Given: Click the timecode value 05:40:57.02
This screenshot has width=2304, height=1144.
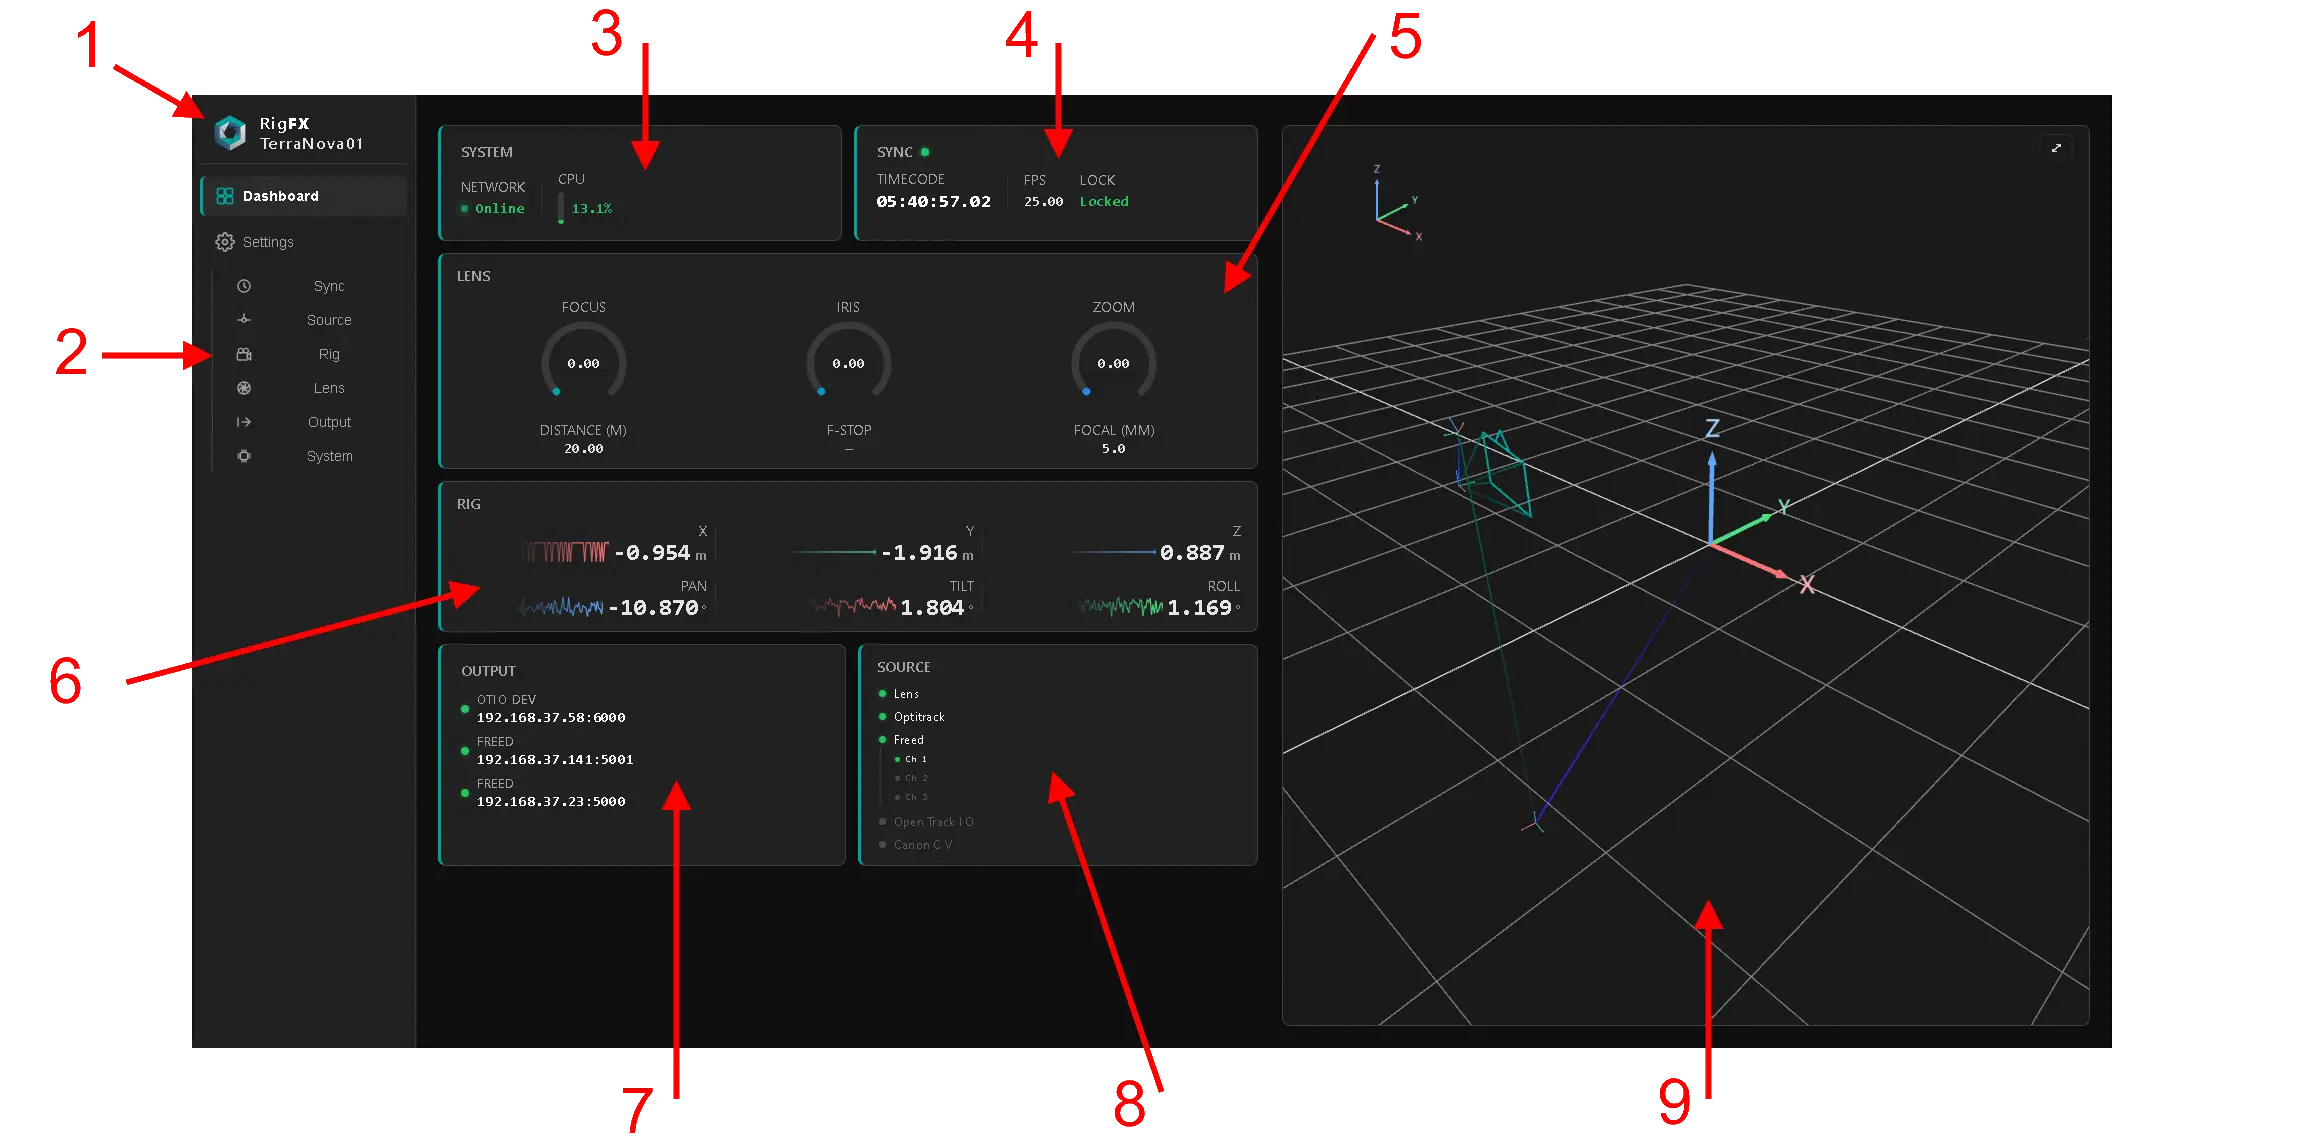Looking at the screenshot, I should click(933, 202).
